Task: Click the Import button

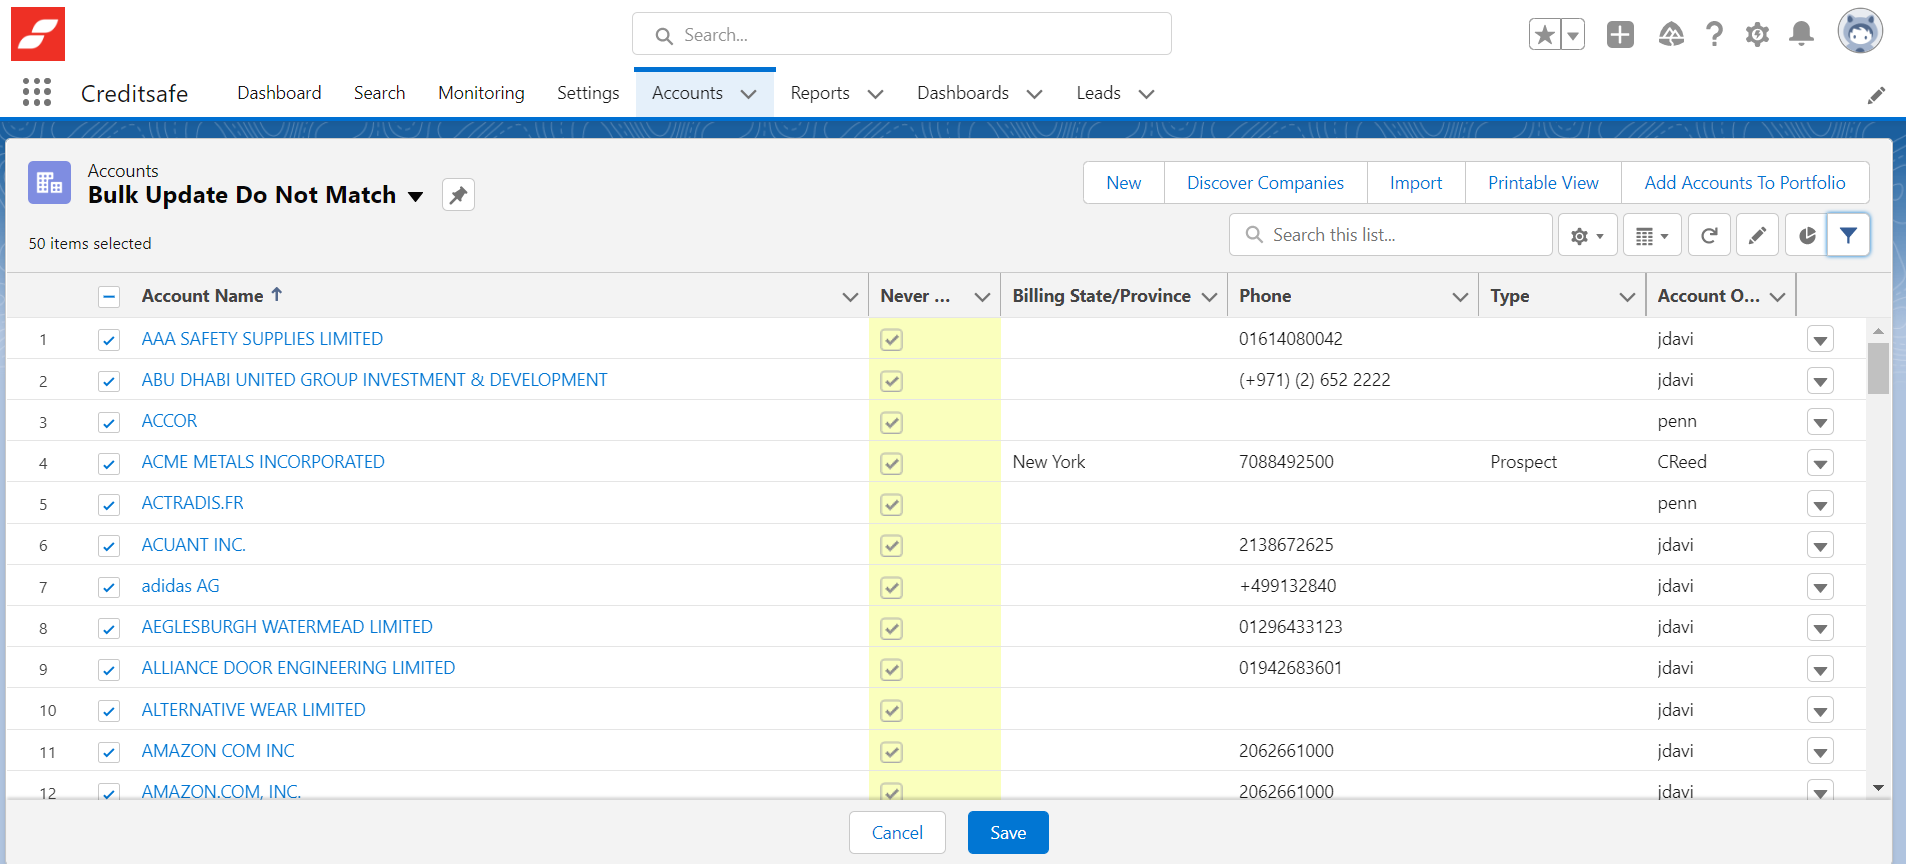Action: (x=1416, y=183)
